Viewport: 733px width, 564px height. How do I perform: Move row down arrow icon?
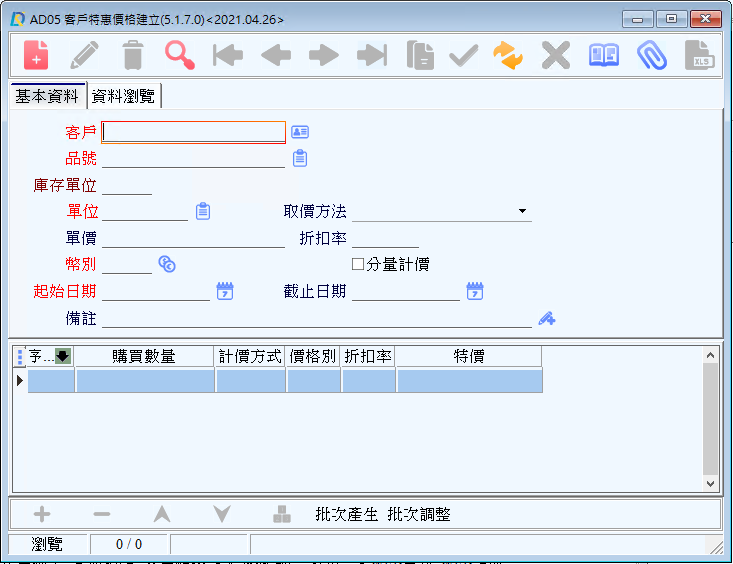pyautogui.click(x=222, y=514)
